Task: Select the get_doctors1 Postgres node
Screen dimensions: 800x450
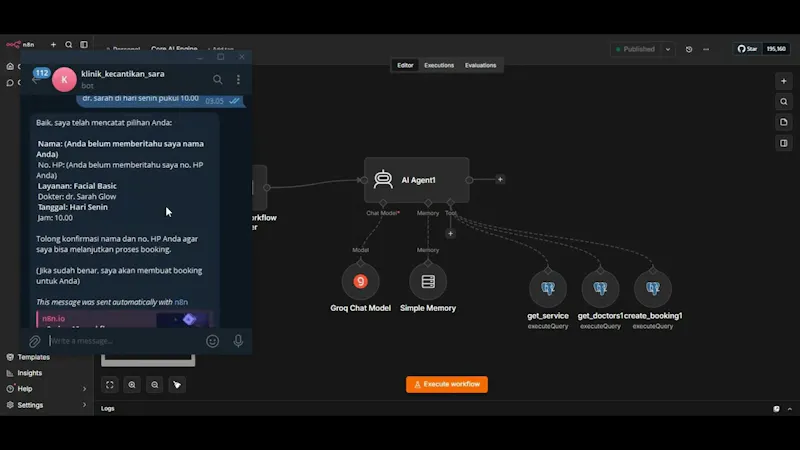Action: pyautogui.click(x=601, y=289)
